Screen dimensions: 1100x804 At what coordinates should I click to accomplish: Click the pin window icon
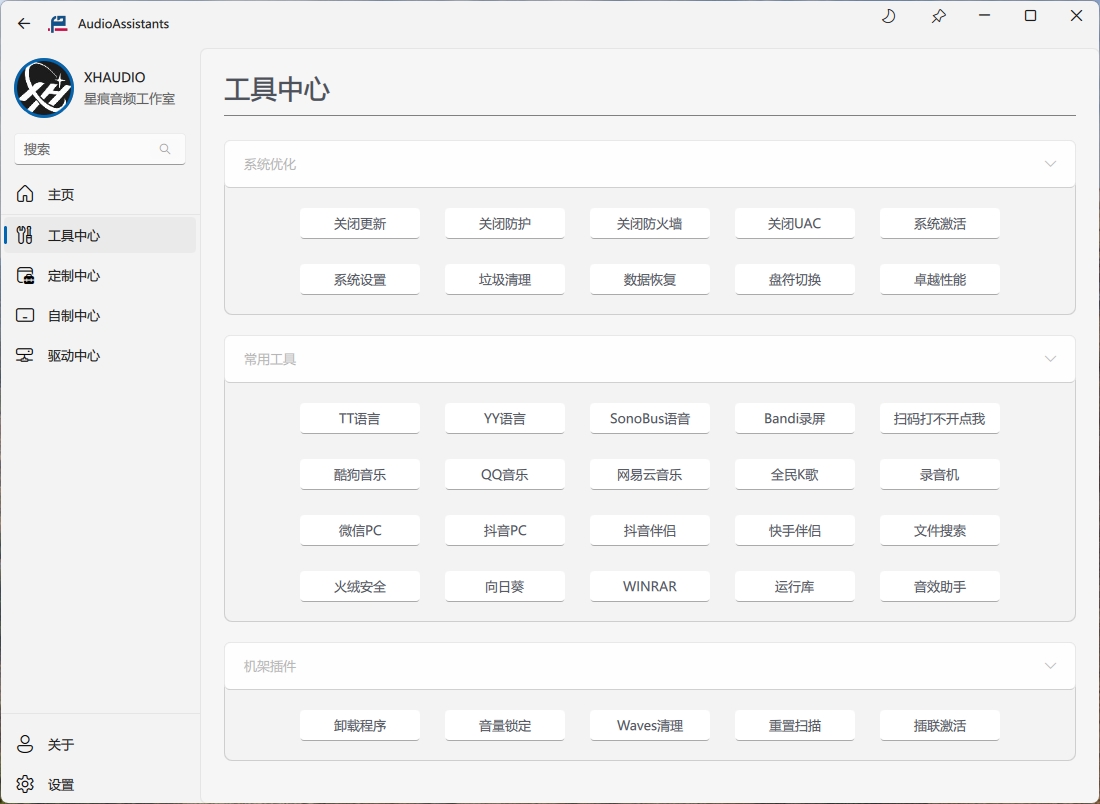click(938, 16)
